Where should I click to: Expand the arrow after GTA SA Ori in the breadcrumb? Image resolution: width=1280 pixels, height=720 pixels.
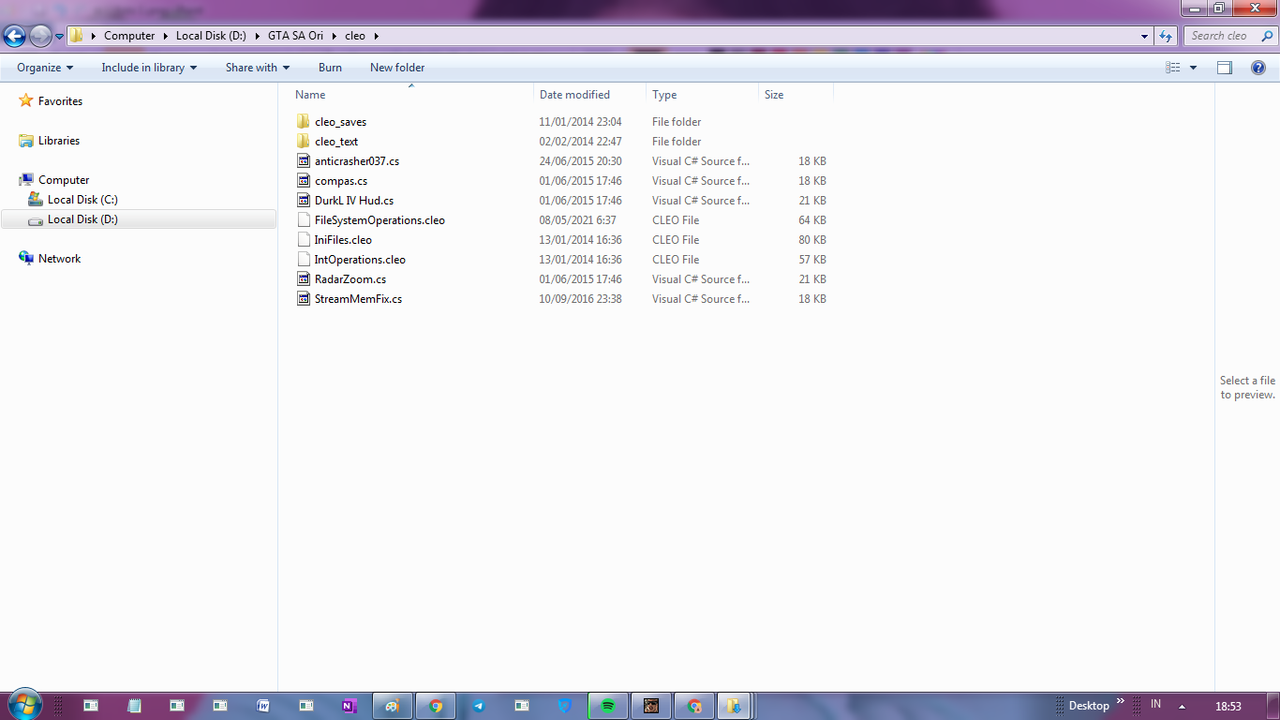pos(334,36)
